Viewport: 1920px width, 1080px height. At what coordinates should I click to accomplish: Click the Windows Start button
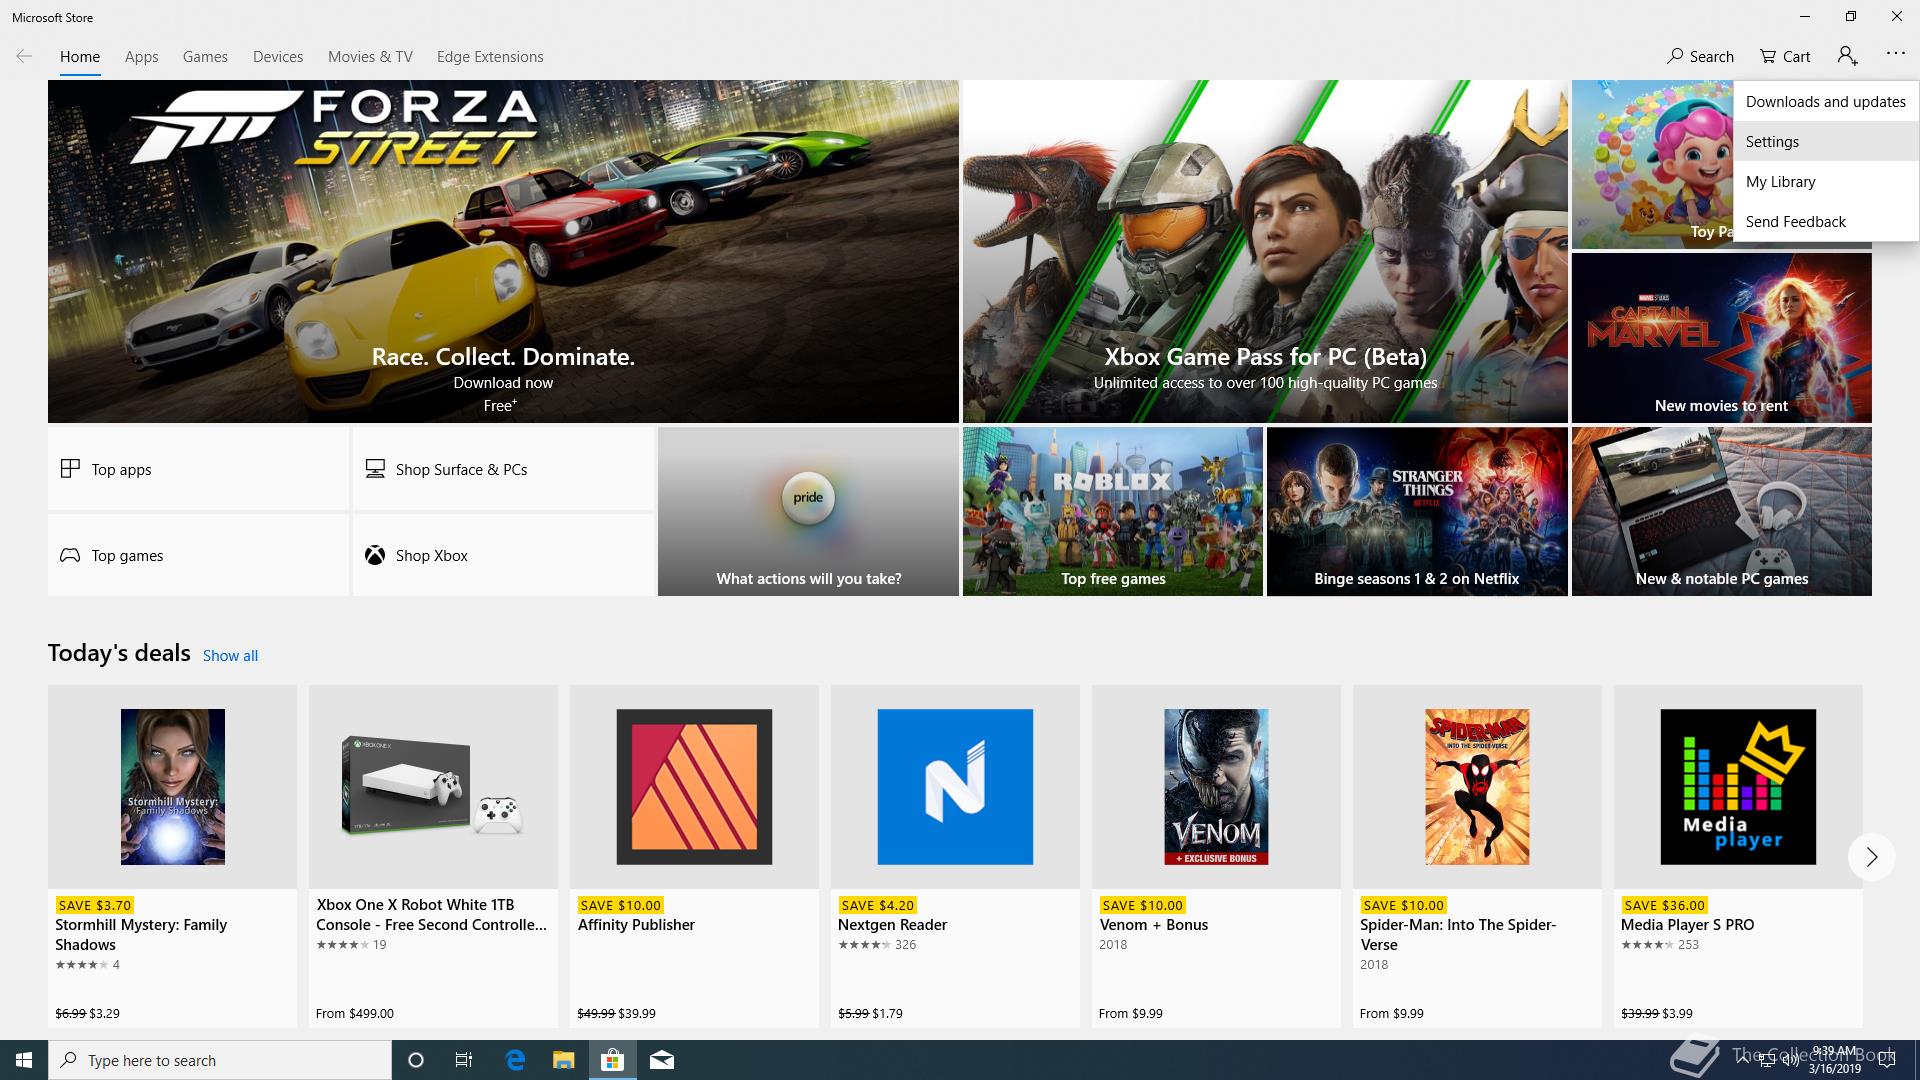click(24, 1060)
